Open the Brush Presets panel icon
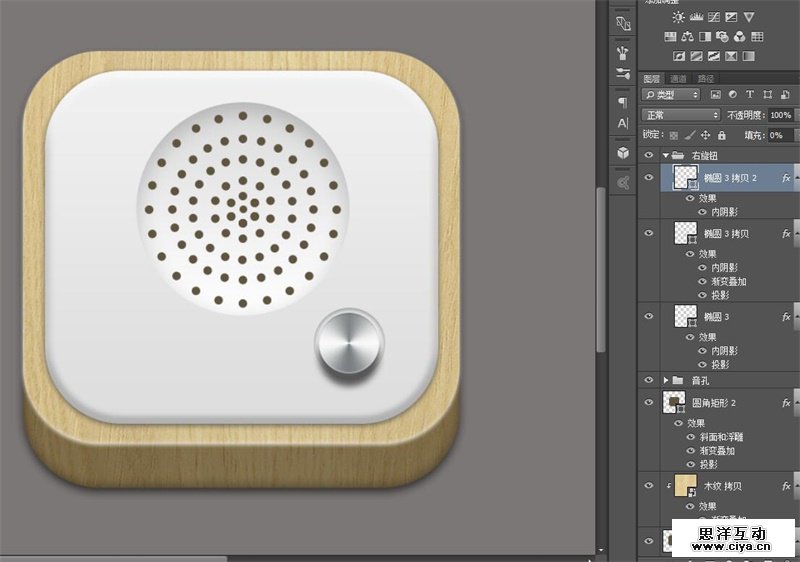Image resolution: width=800 pixels, height=562 pixels. [x=623, y=51]
